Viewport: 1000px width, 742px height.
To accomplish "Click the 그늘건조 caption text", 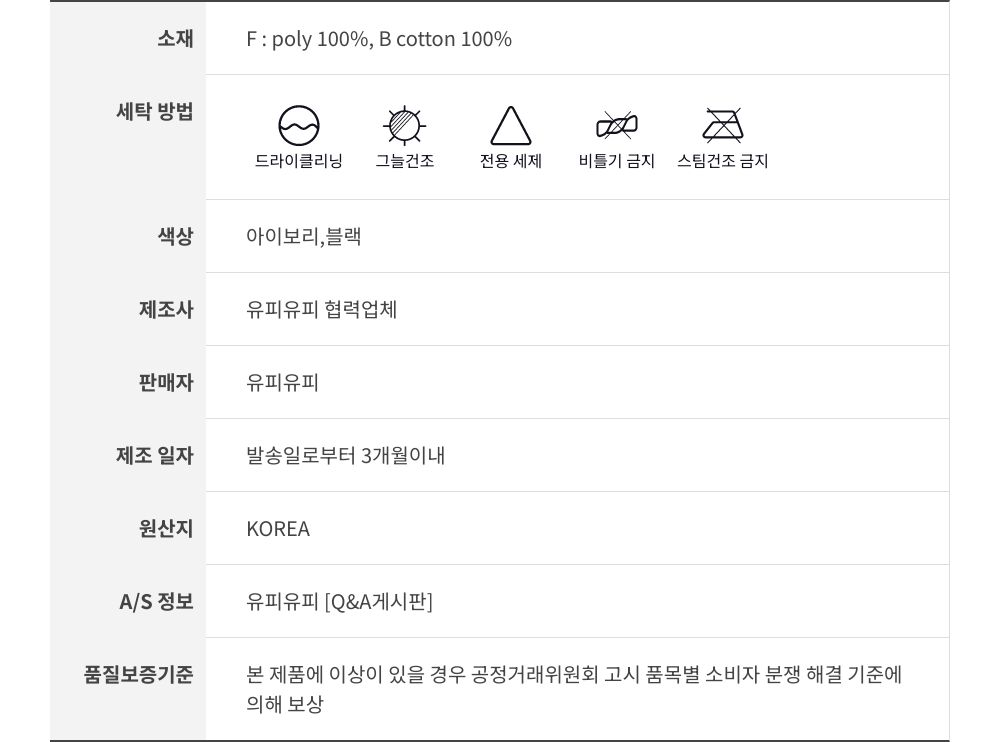I will point(405,161).
